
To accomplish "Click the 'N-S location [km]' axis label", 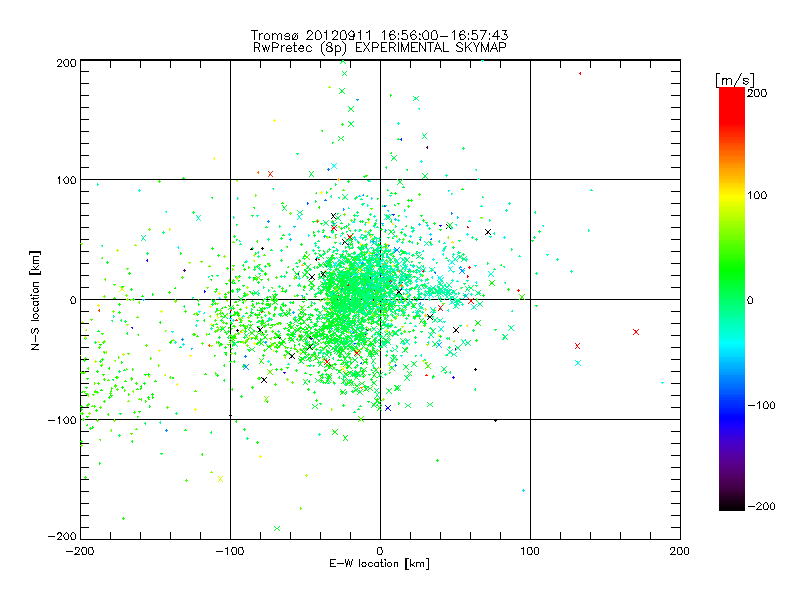I will (x=35, y=300).
